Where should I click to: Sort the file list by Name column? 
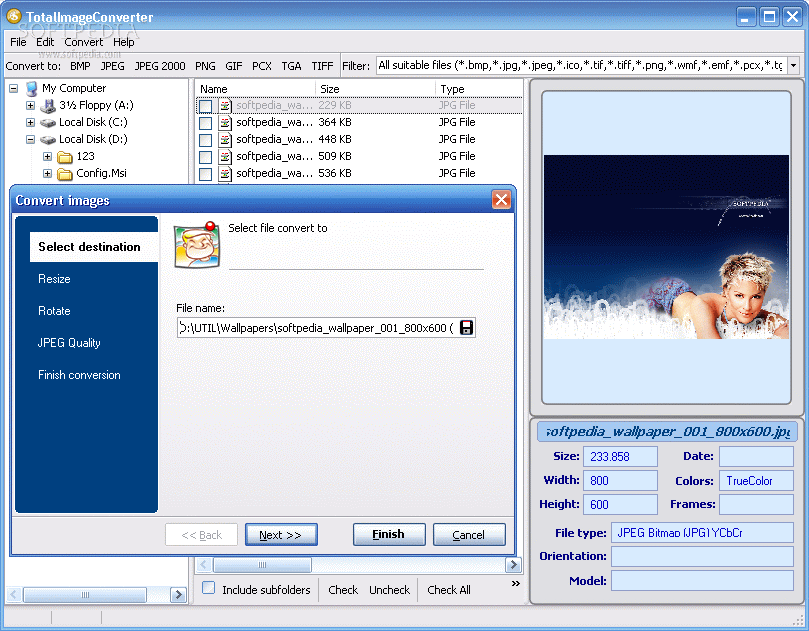coord(256,89)
